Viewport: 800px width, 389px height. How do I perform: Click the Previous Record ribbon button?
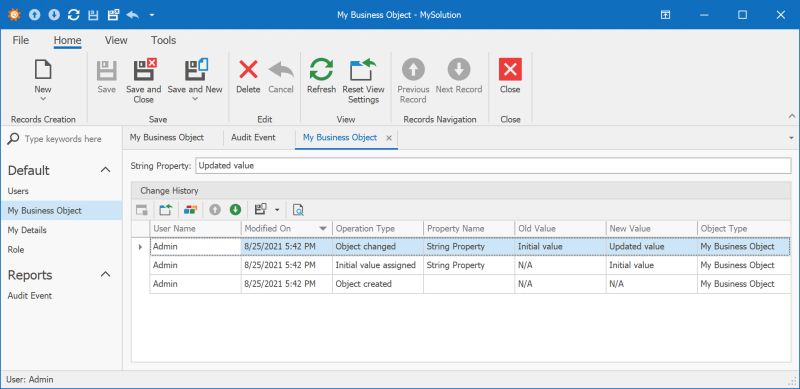[413, 81]
